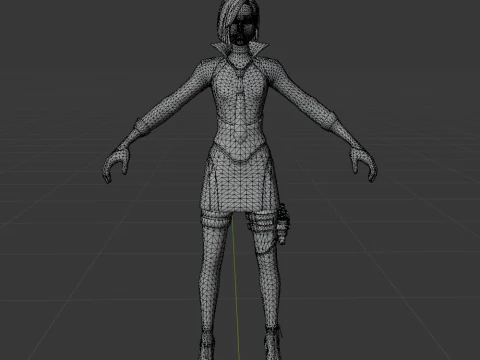This screenshot has height=360, width=480.
Task: Click the character's head with hair
Action: pos(239,23)
